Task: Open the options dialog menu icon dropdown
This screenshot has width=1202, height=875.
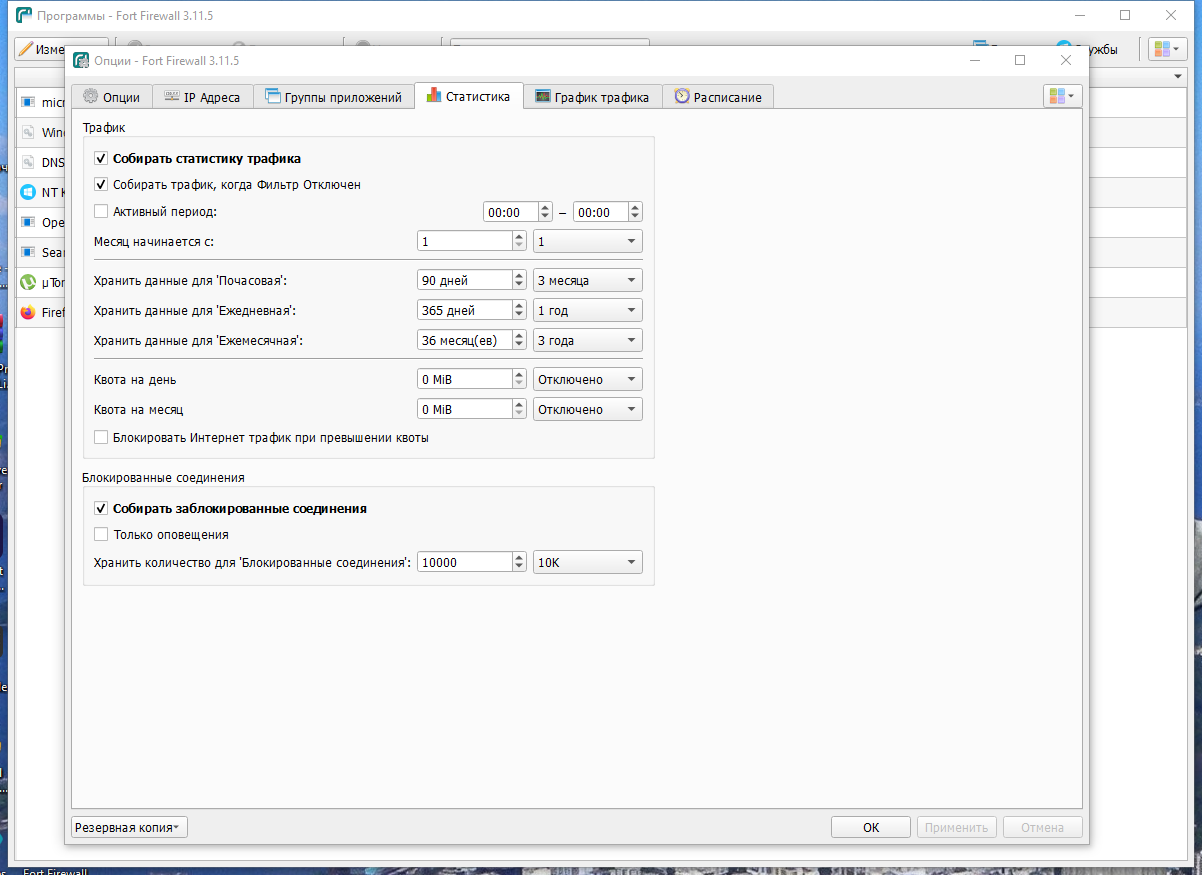Action: [1062, 96]
